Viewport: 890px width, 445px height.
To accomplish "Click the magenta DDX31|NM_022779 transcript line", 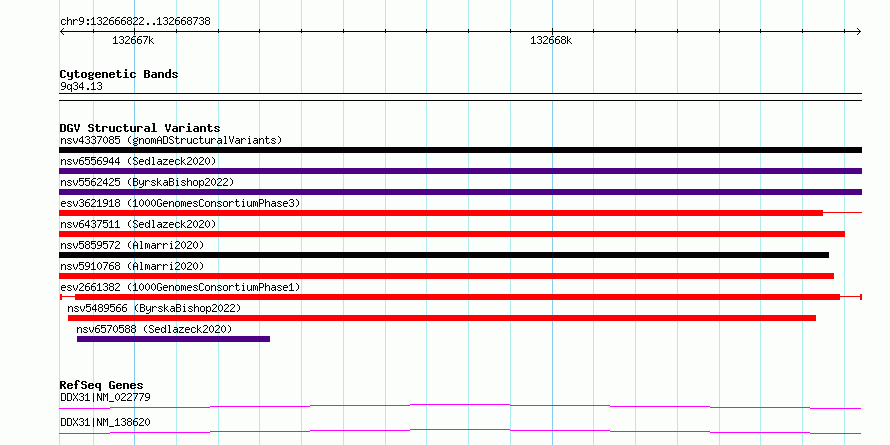I will click(460, 406).
